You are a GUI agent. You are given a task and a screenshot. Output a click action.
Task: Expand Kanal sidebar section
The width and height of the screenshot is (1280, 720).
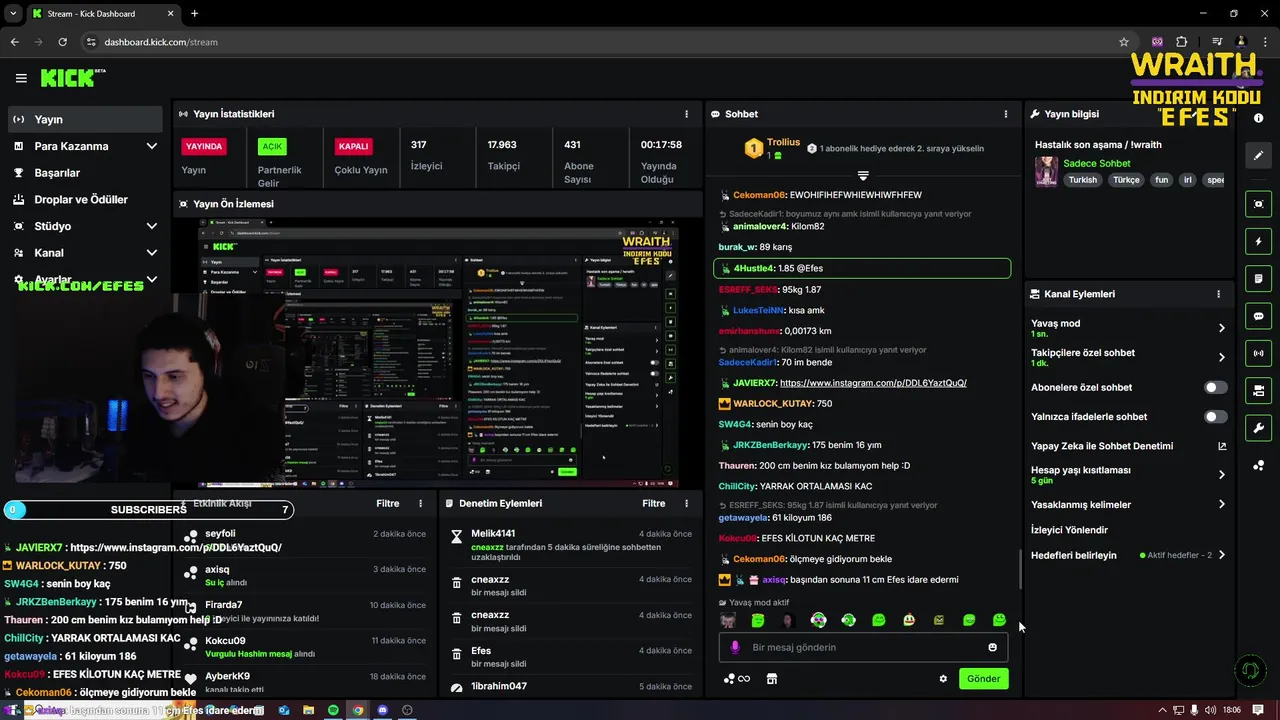pos(151,253)
